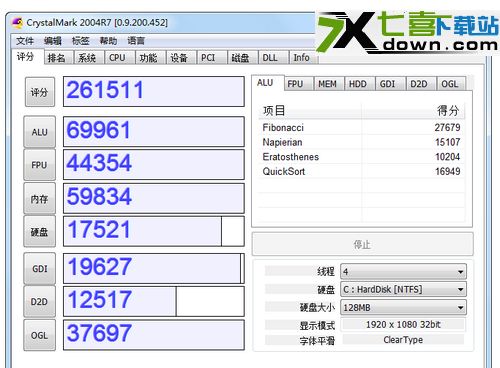The width and height of the screenshot is (500, 368).
Task: Click the 评分 total score button
Action: click(x=40, y=92)
